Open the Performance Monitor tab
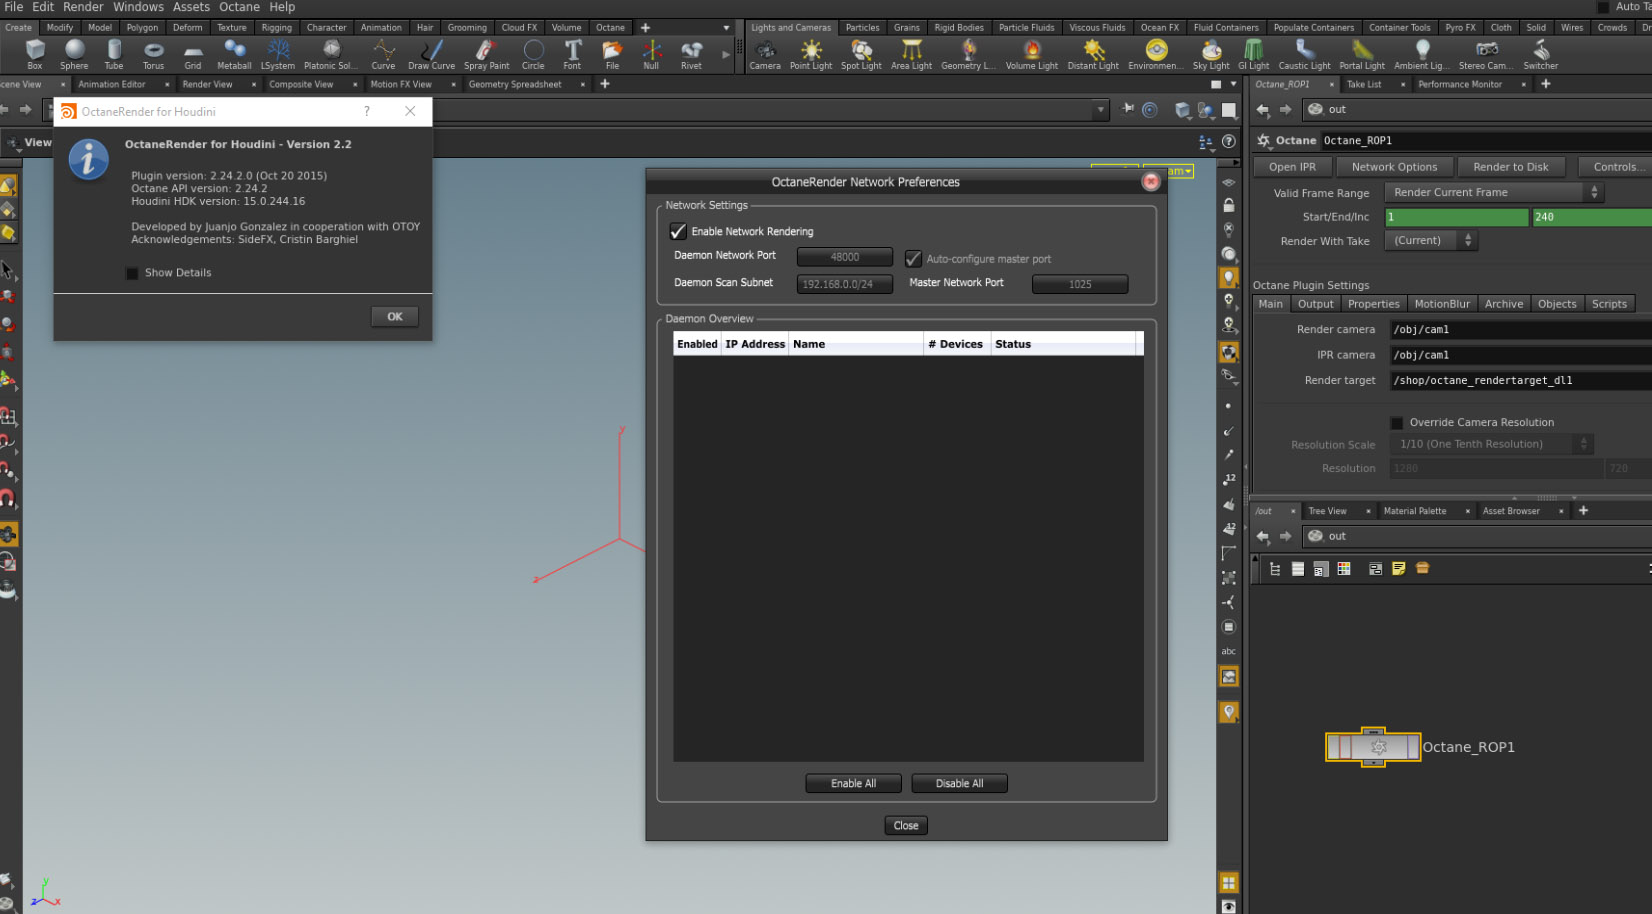1652x914 pixels. point(1460,84)
